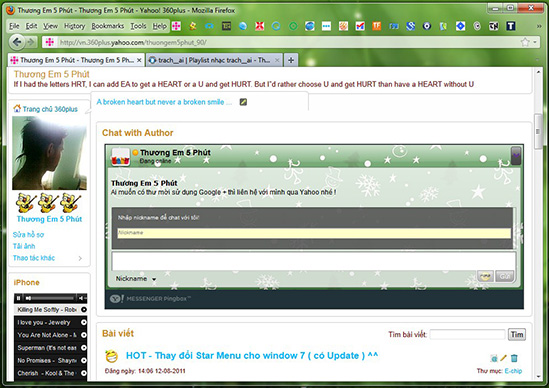Go forward with the Firefox forward arrow

32,42
